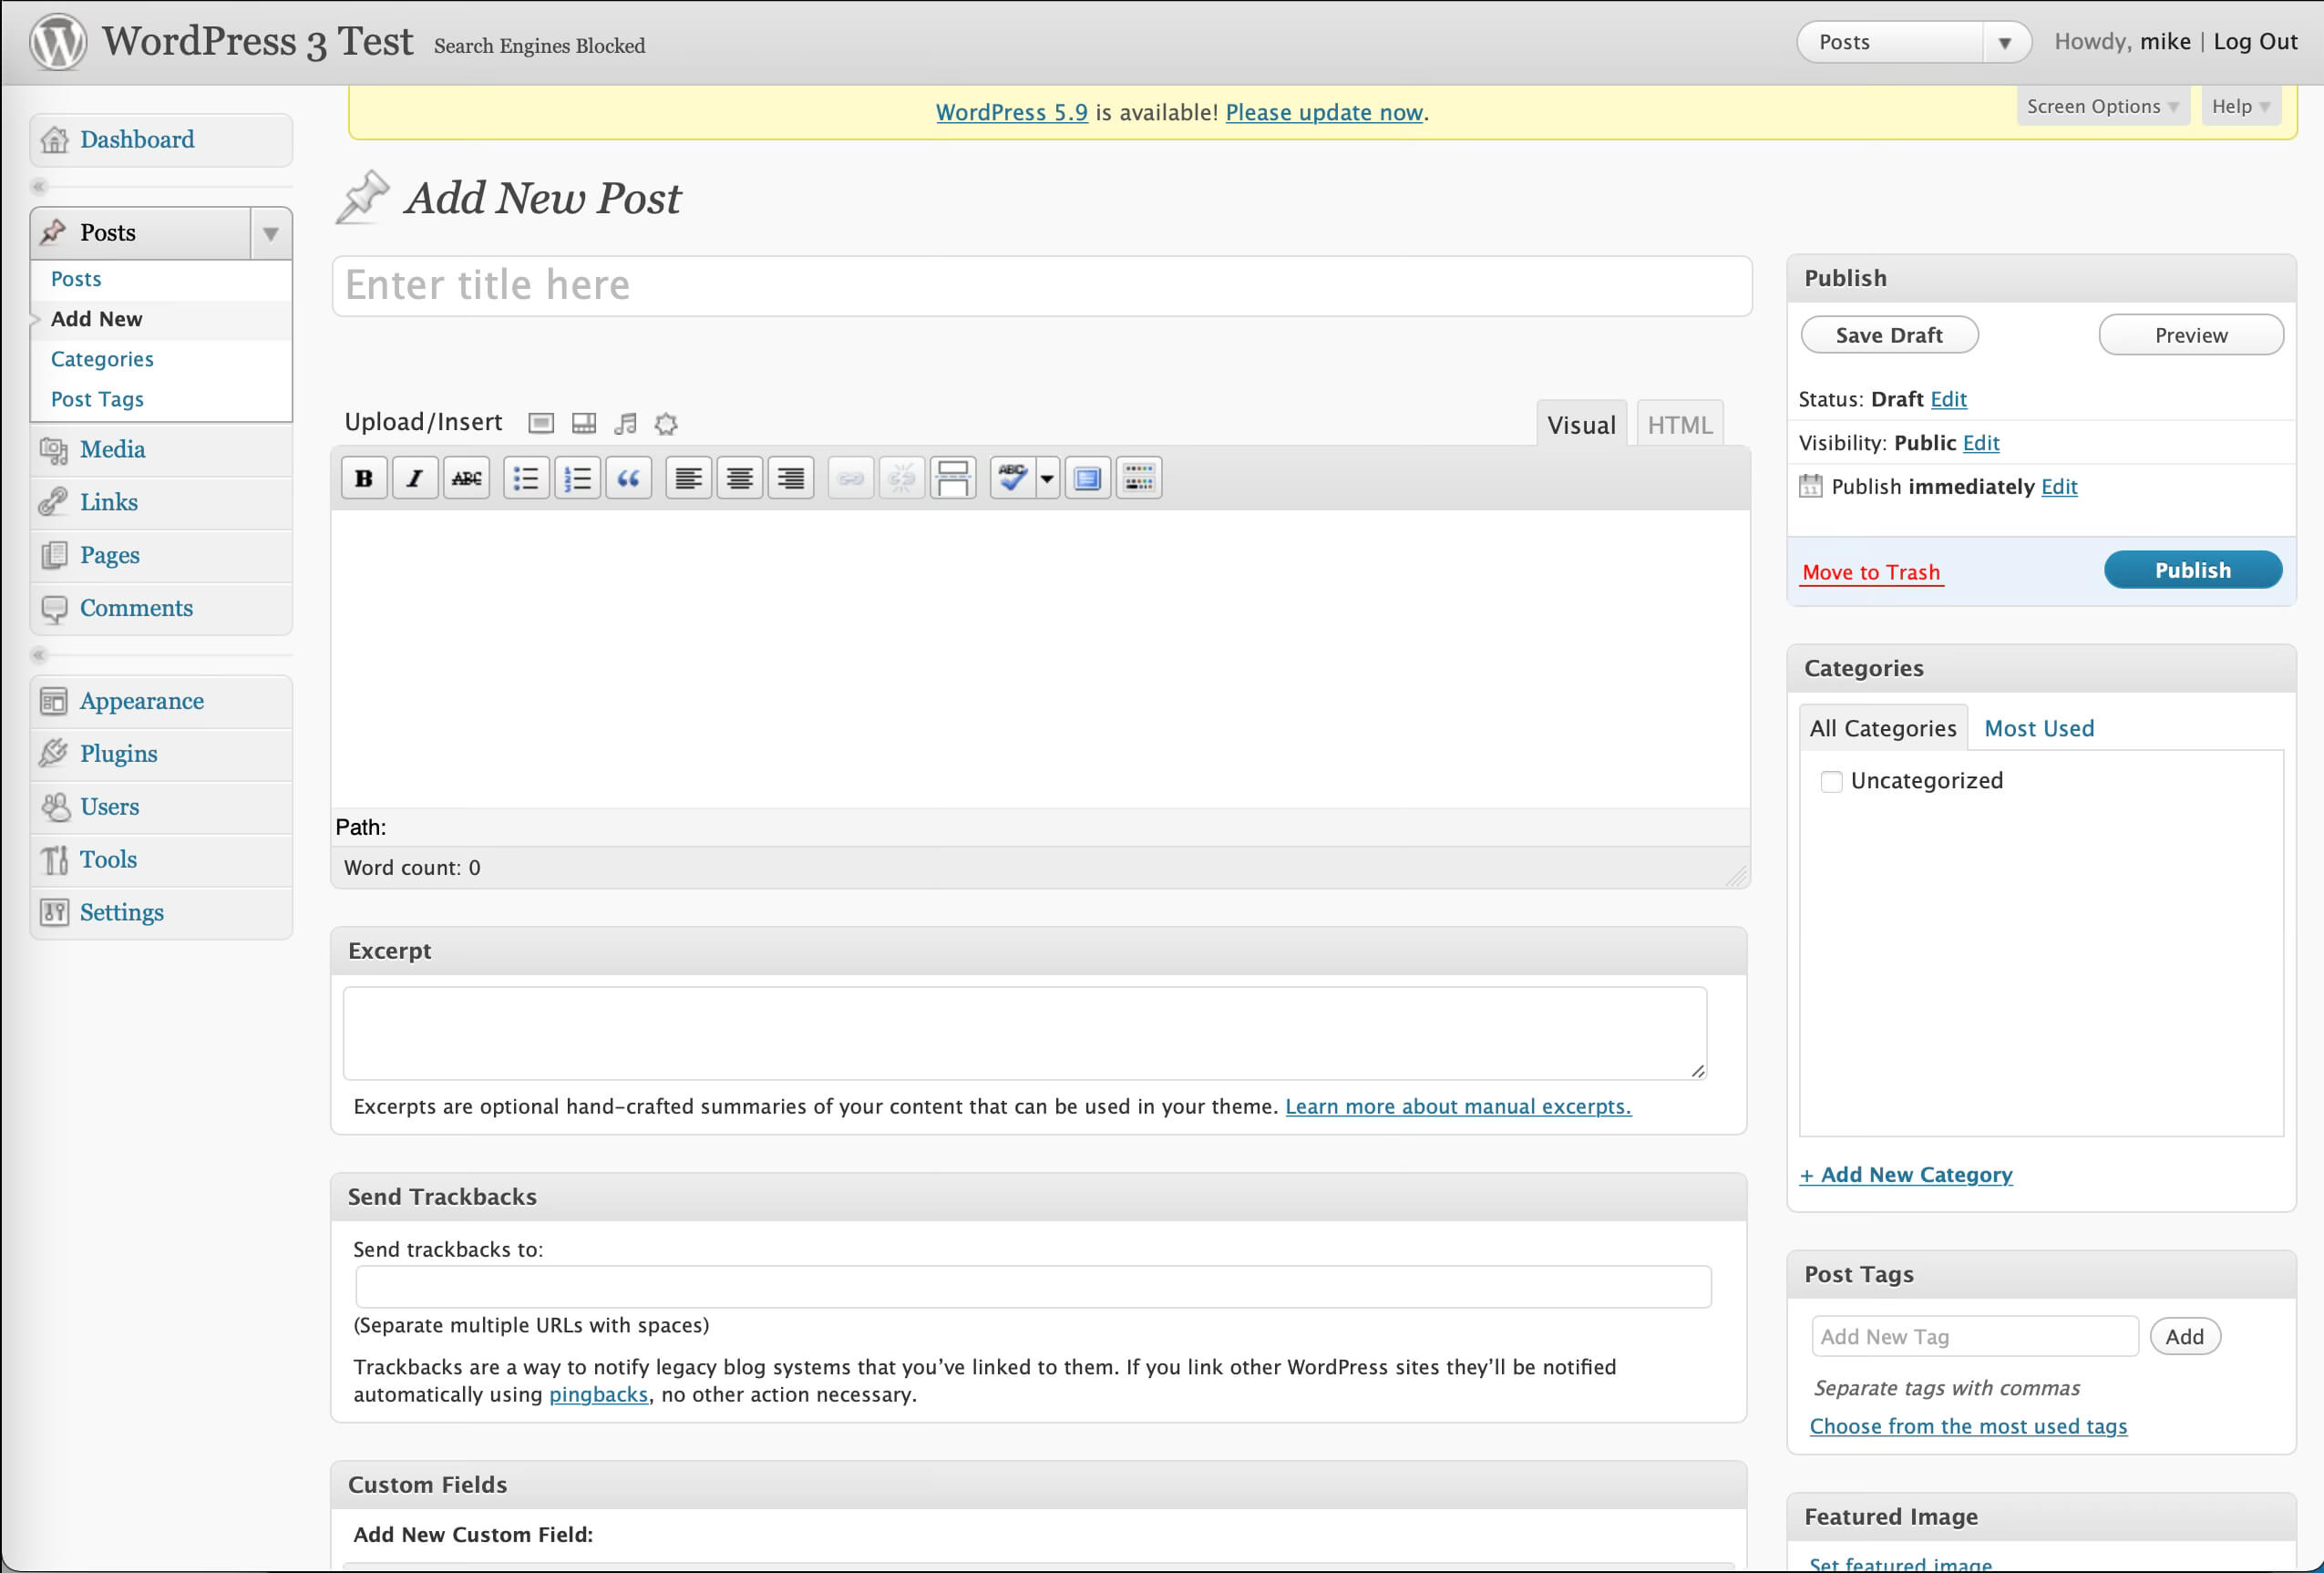Switch editor to Visual tab
The image size is (2324, 1573).
[1581, 424]
